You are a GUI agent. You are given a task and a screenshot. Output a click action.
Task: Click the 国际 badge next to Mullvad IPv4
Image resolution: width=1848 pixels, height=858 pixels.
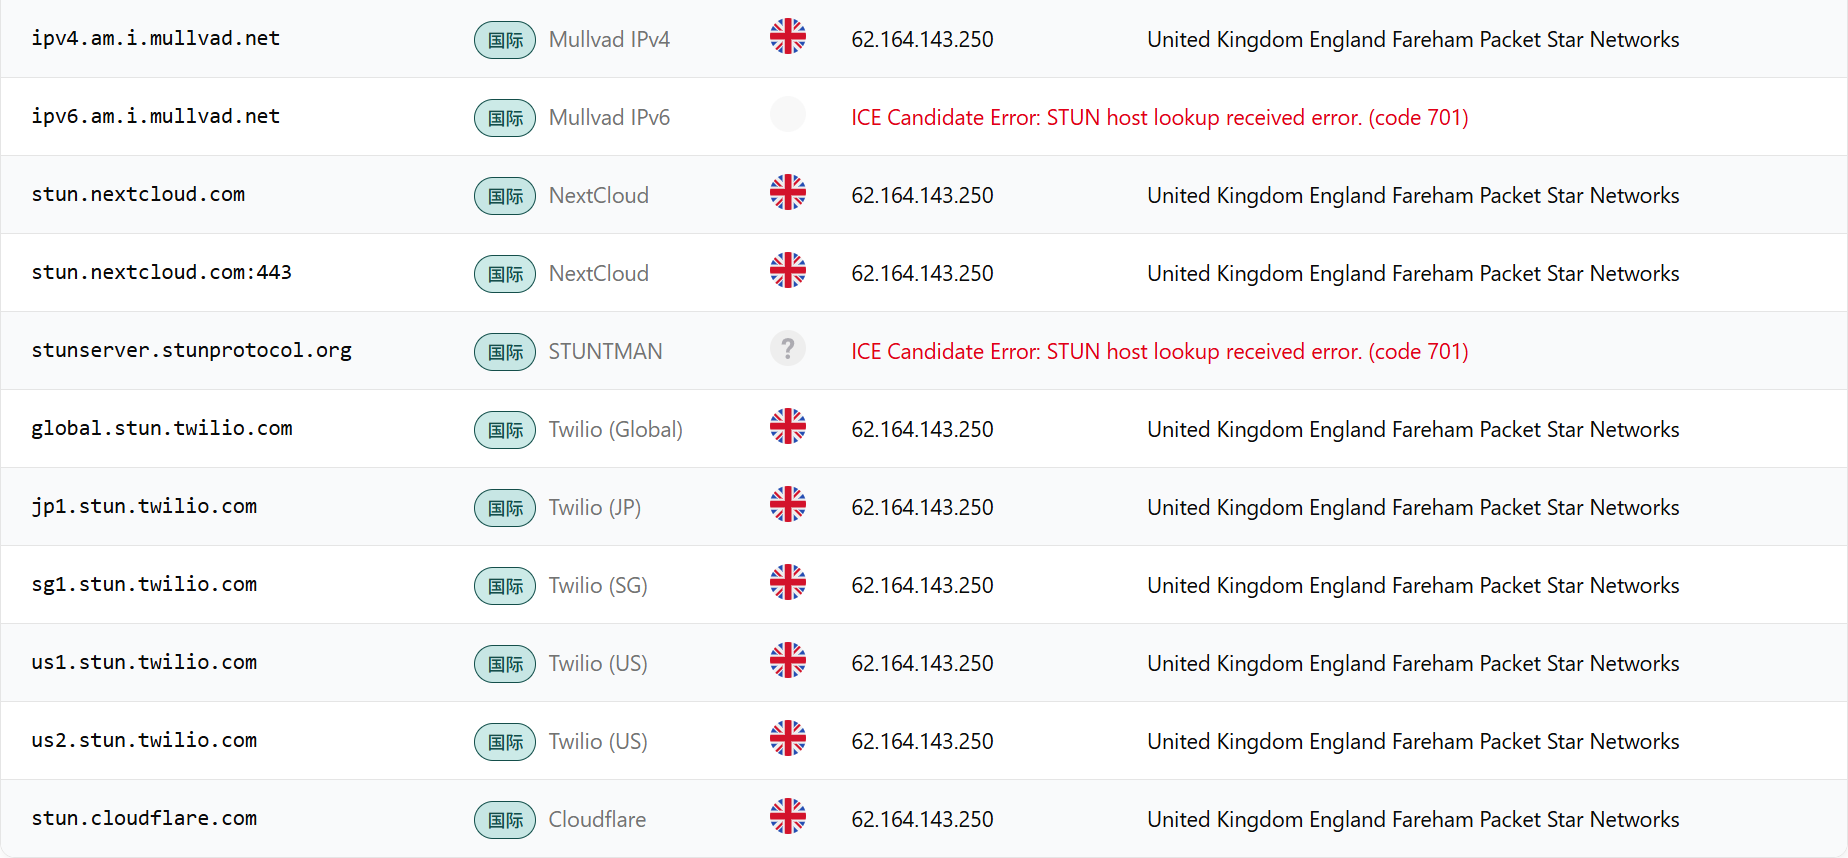point(505,40)
